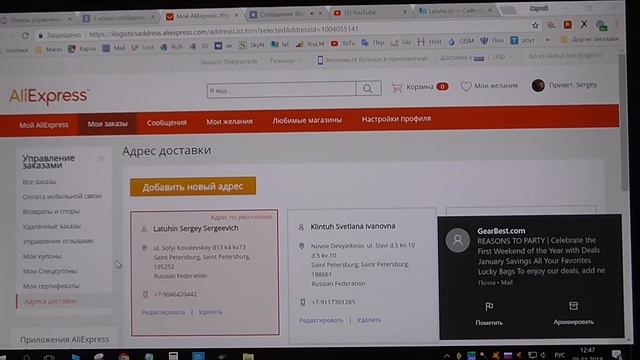Image resolution: width=640 pixels, height=360 pixels.
Task: Open the calculator taskbar icon
Action: click(x=173, y=356)
